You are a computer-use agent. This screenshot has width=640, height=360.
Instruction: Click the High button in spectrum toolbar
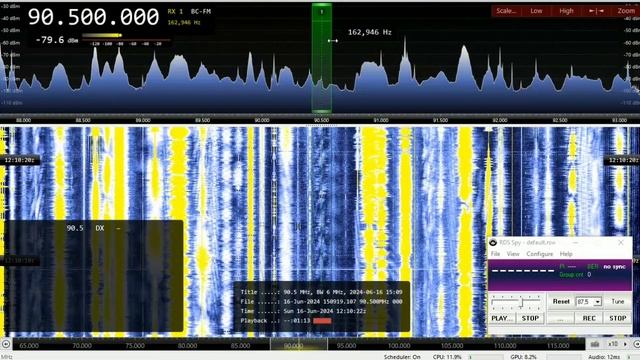566,11
